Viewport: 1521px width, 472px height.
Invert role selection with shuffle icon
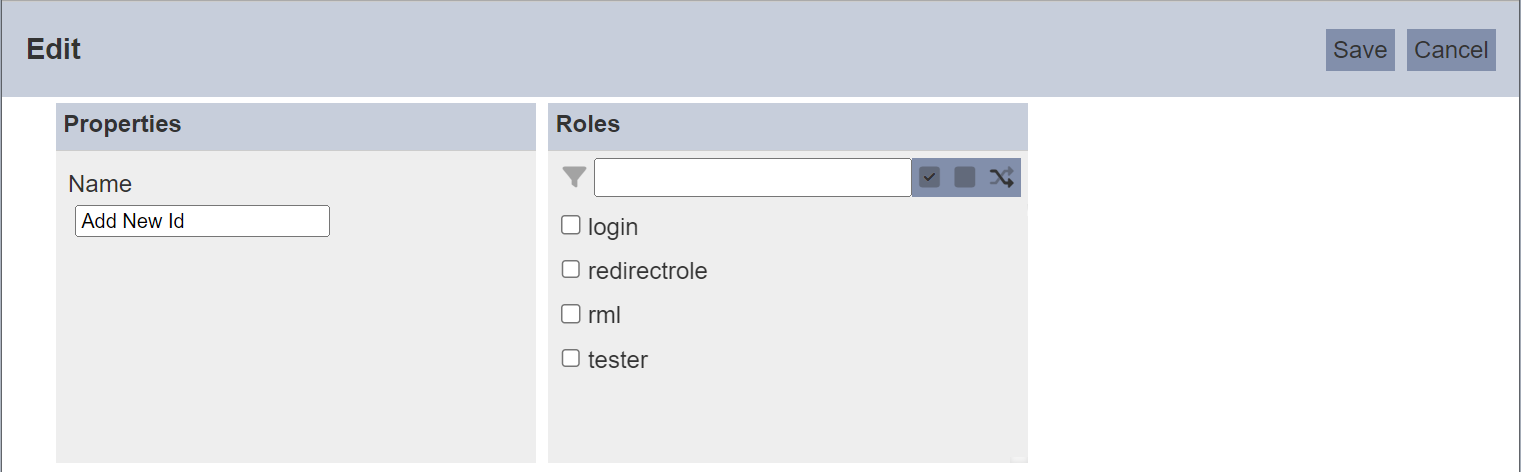pyautogui.click(x=1002, y=178)
